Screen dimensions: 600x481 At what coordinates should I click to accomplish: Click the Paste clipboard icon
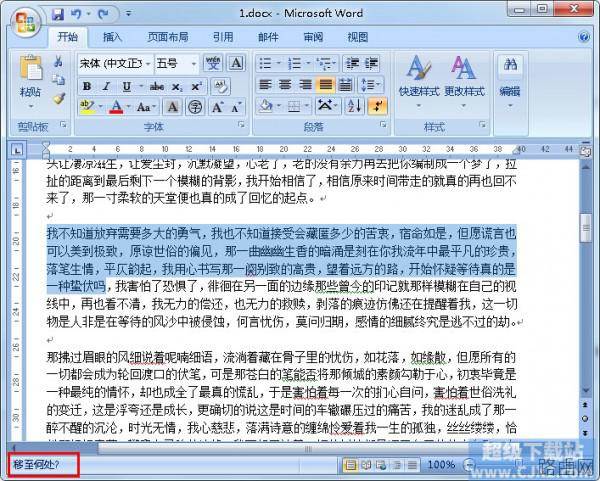click(31, 69)
